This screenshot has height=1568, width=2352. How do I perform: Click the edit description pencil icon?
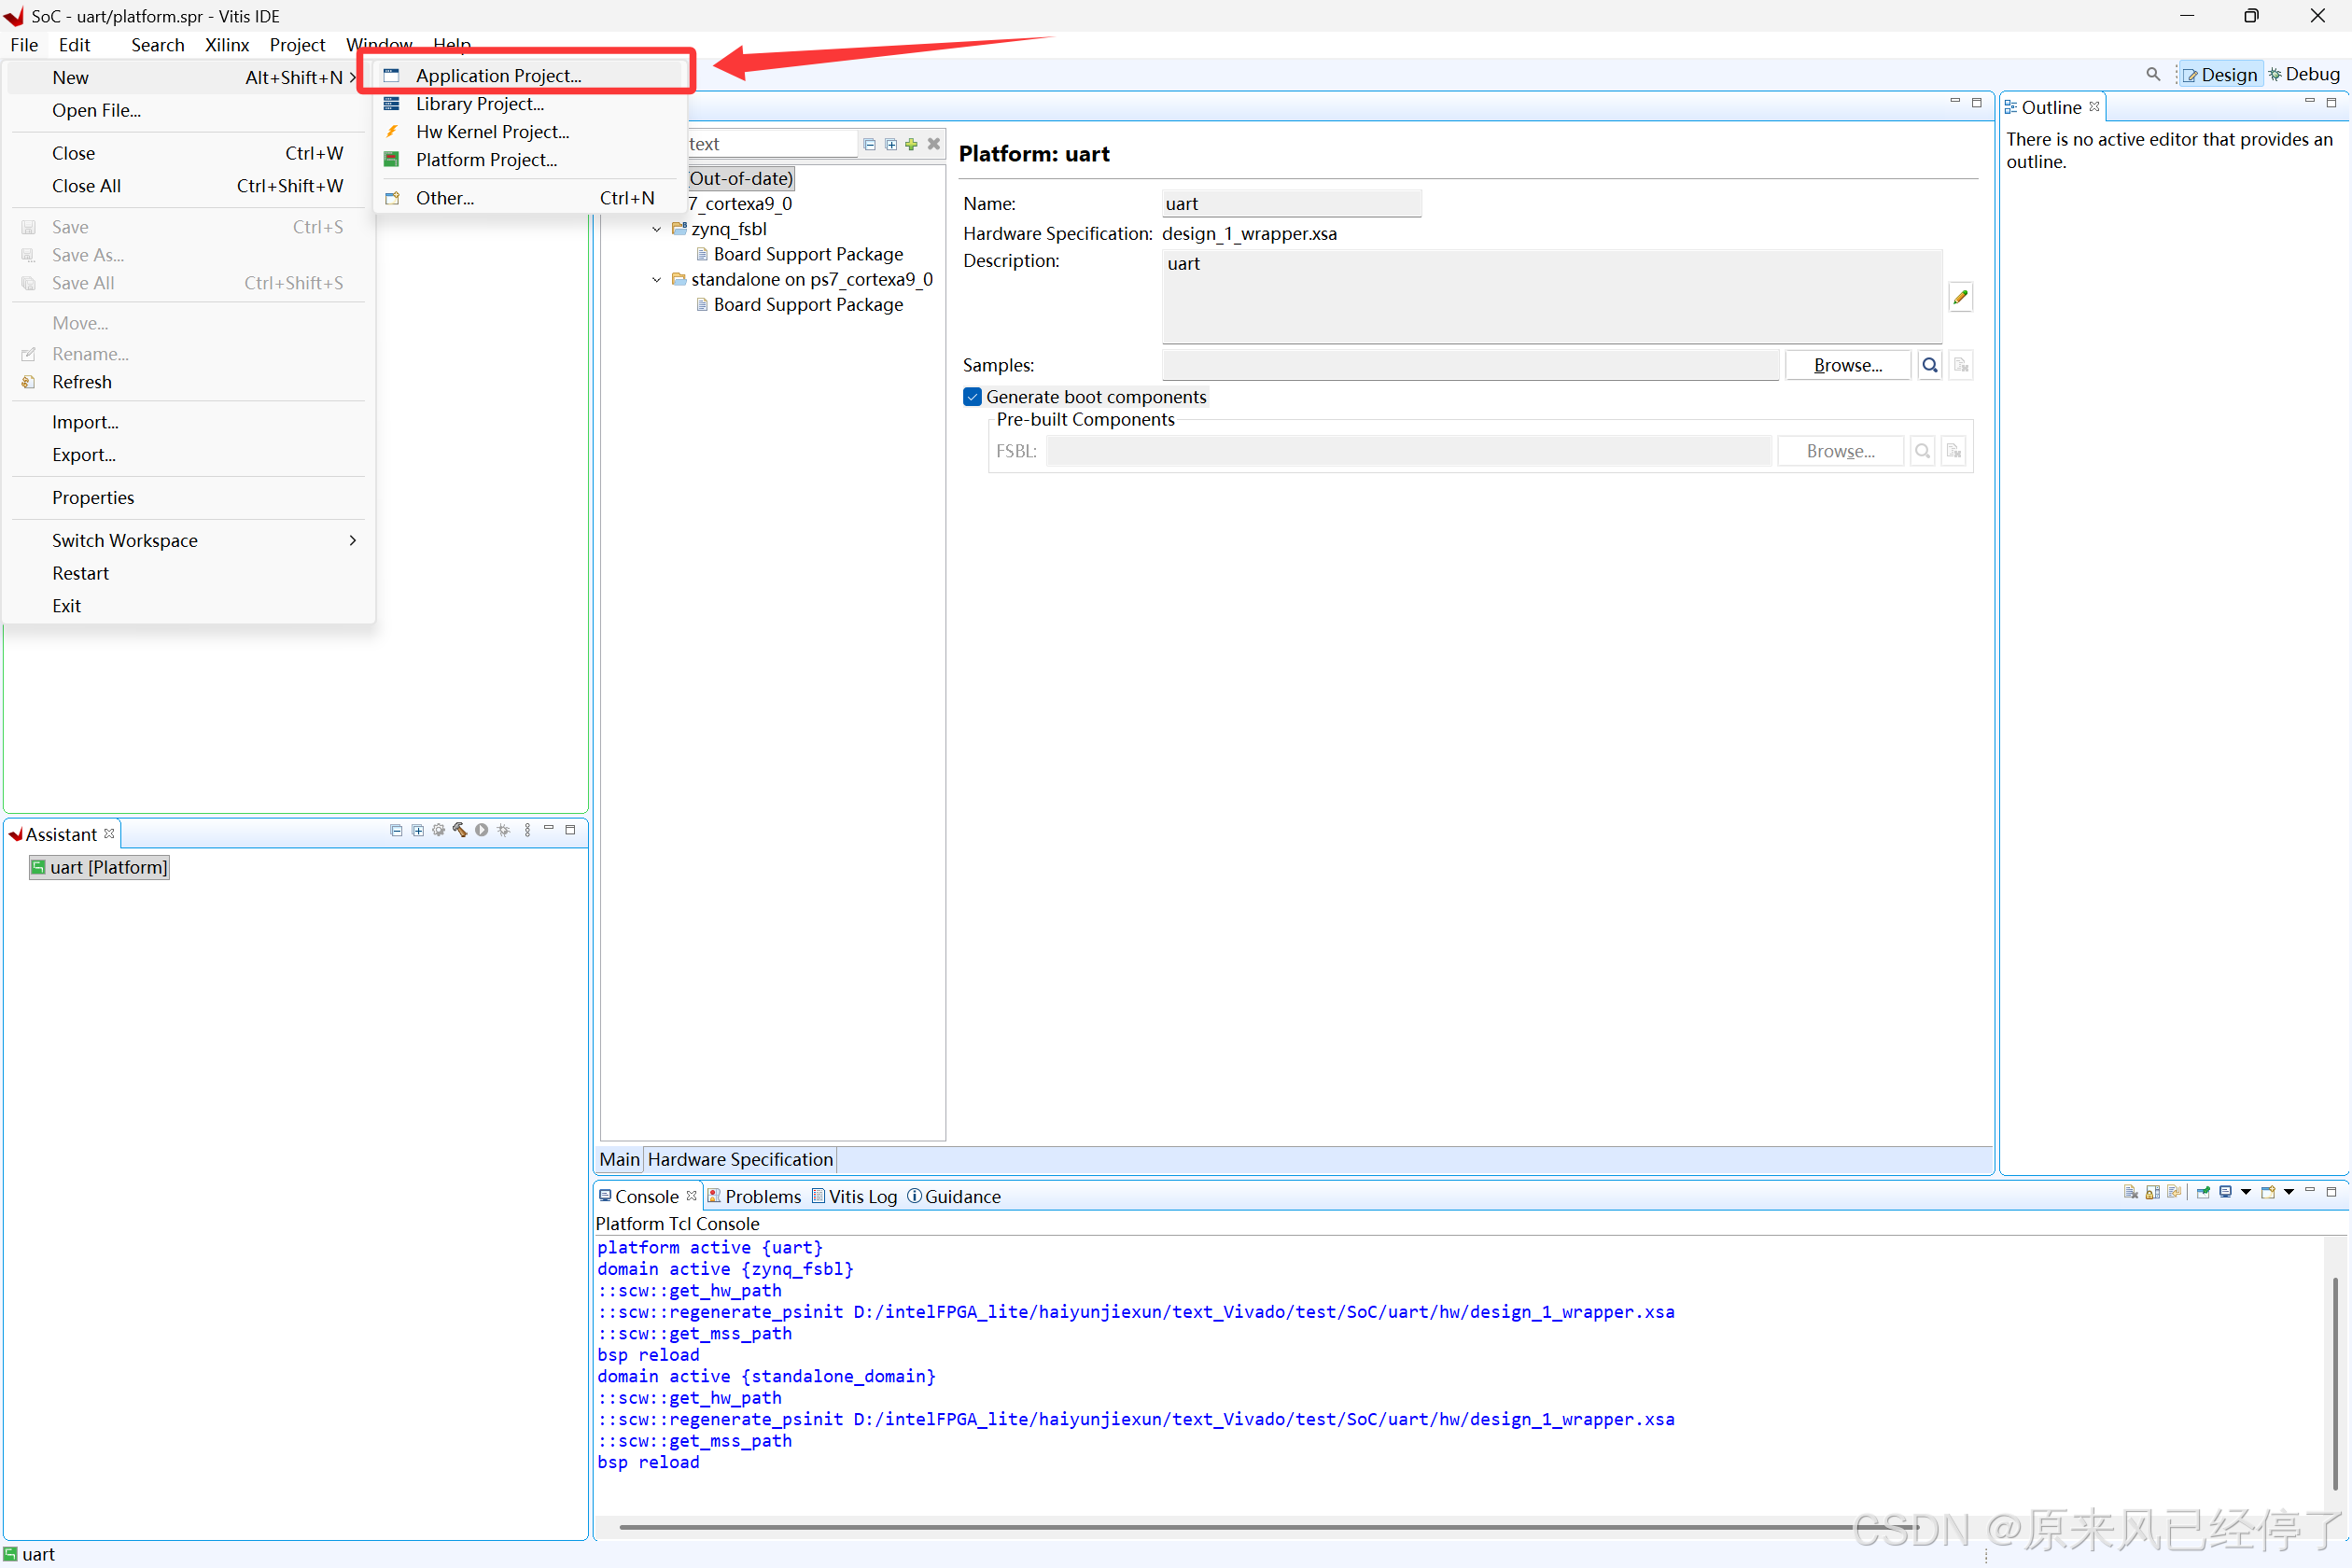(x=1960, y=297)
